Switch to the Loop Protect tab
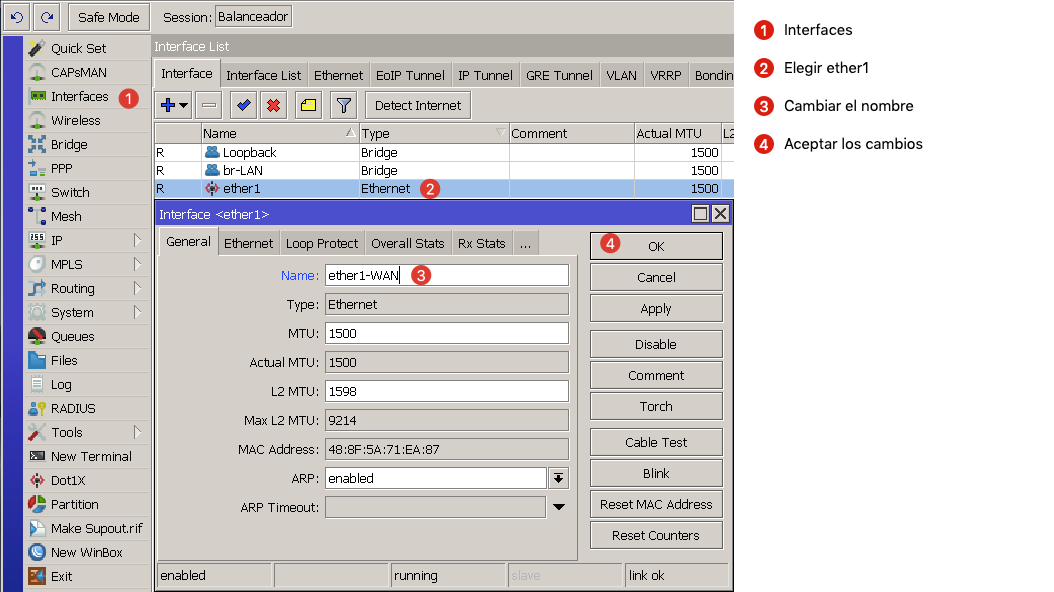The width and height of the screenshot is (1054, 592). (321, 243)
